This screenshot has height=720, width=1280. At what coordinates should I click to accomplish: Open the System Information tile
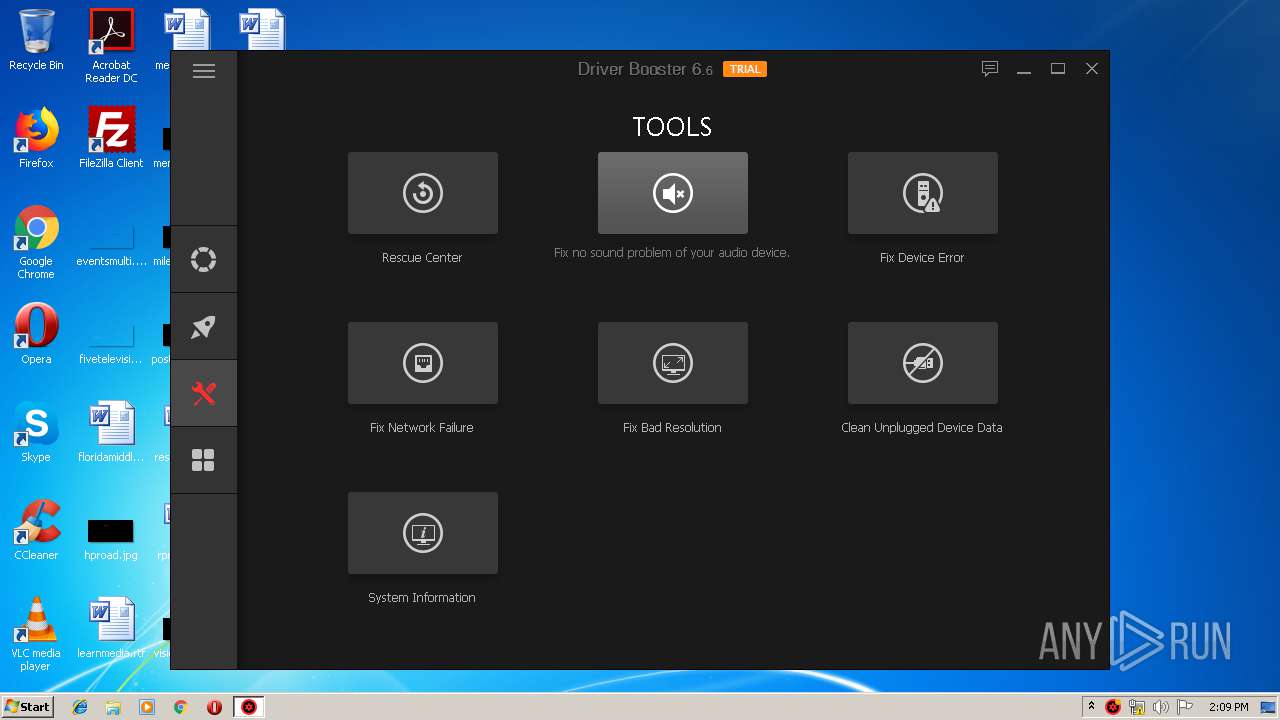pos(423,533)
